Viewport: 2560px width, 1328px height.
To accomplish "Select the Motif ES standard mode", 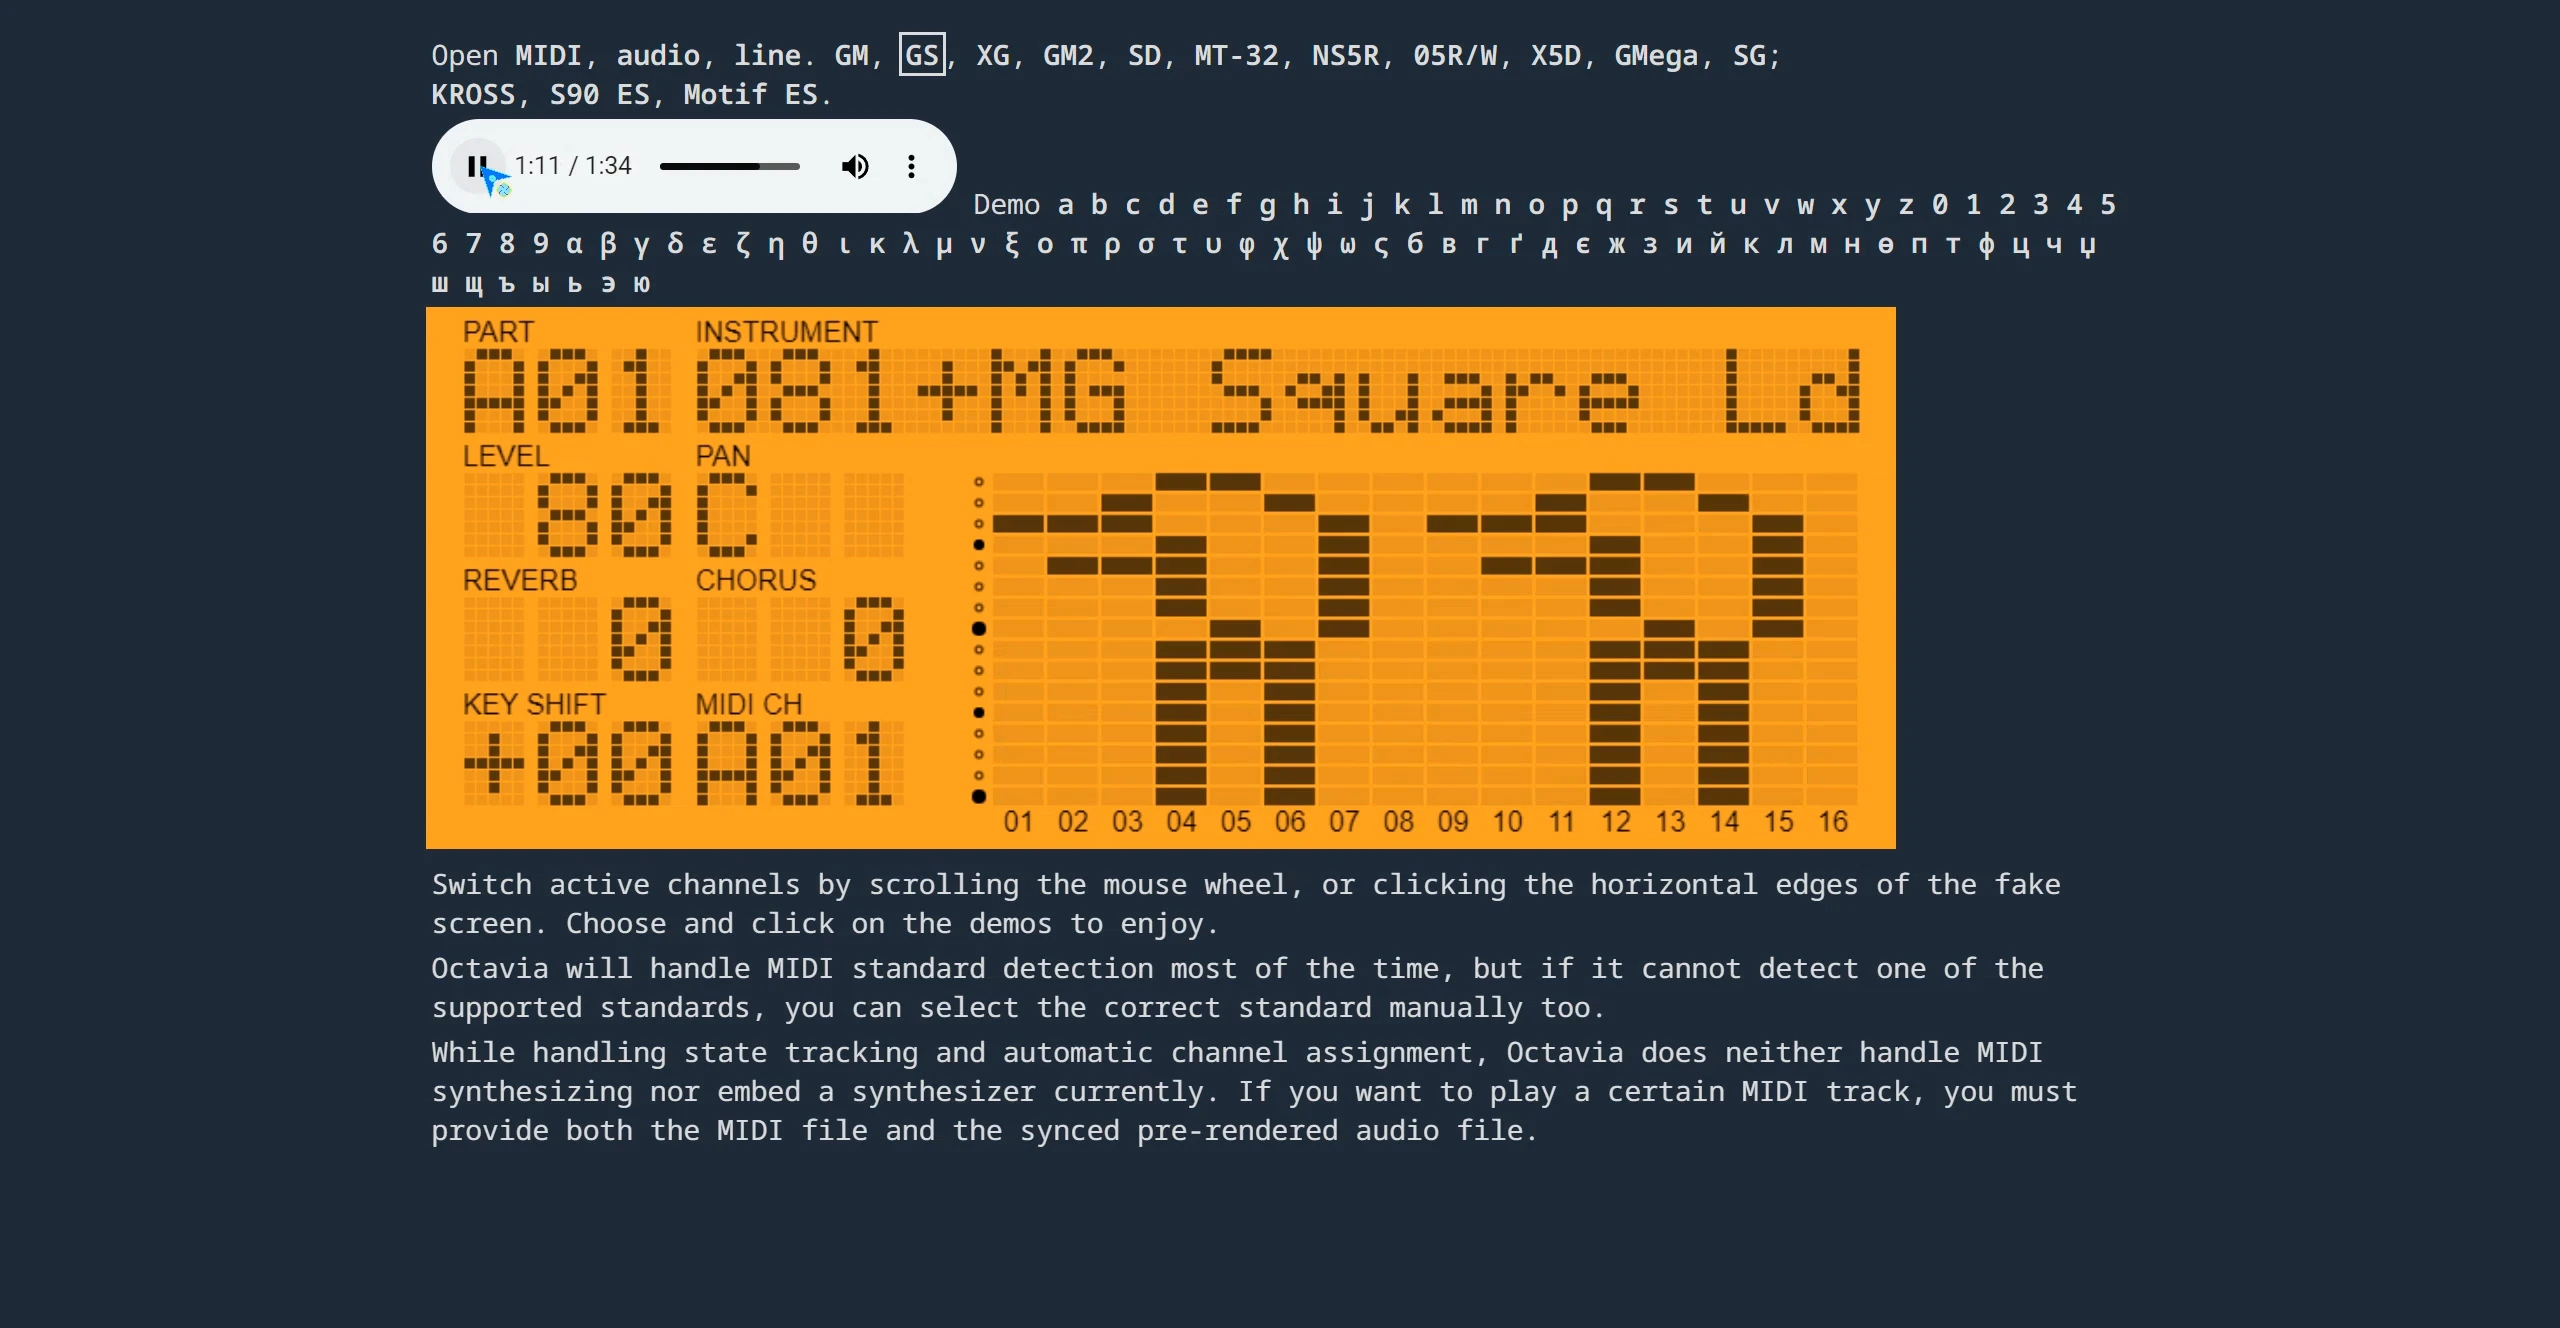I will point(750,94).
